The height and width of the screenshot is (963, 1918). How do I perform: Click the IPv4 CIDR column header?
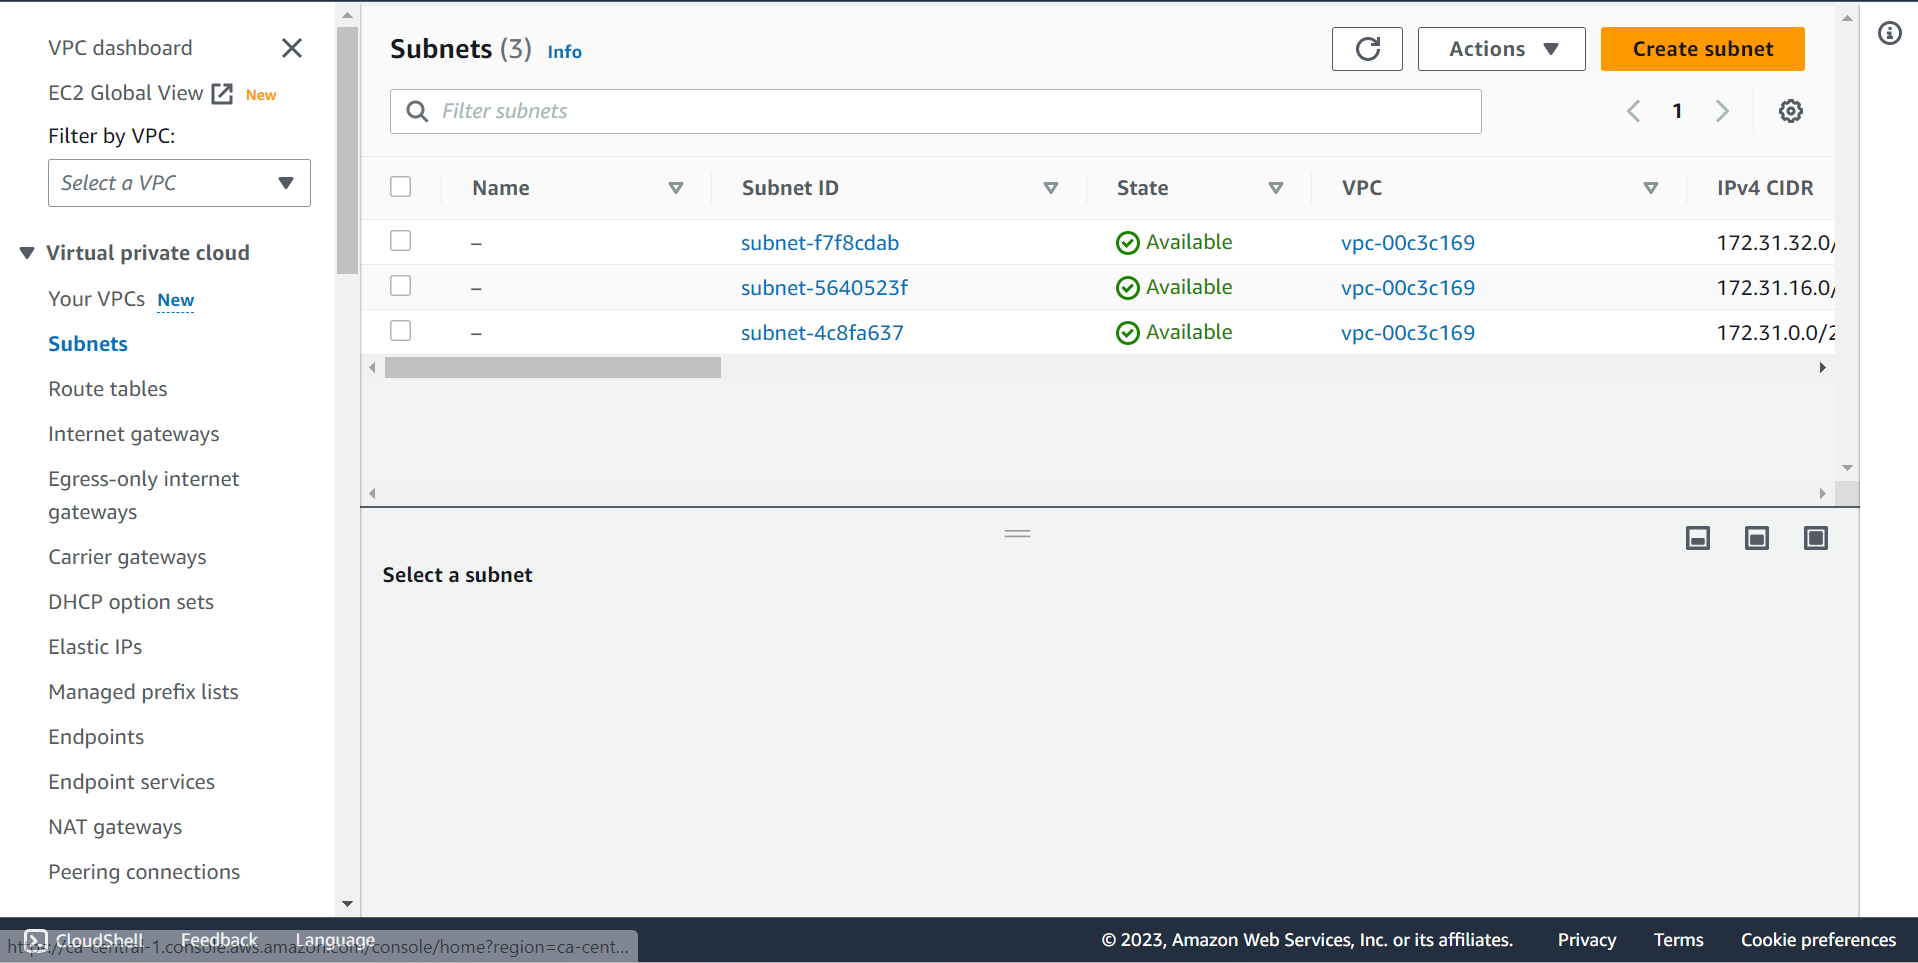[x=1765, y=188]
